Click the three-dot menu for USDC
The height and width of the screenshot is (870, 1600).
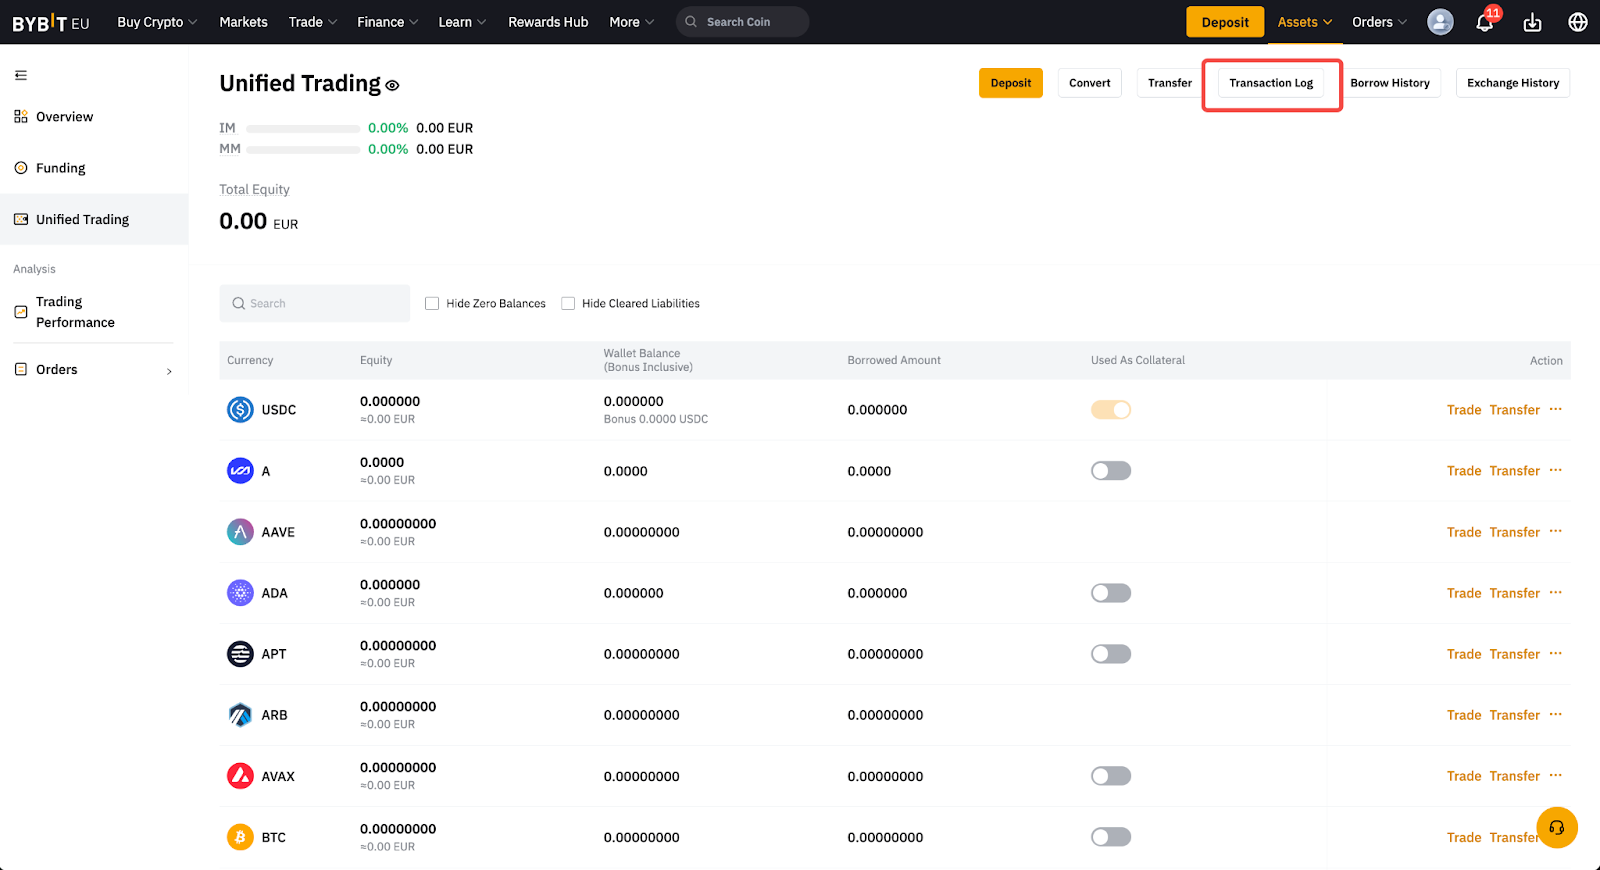point(1555,409)
